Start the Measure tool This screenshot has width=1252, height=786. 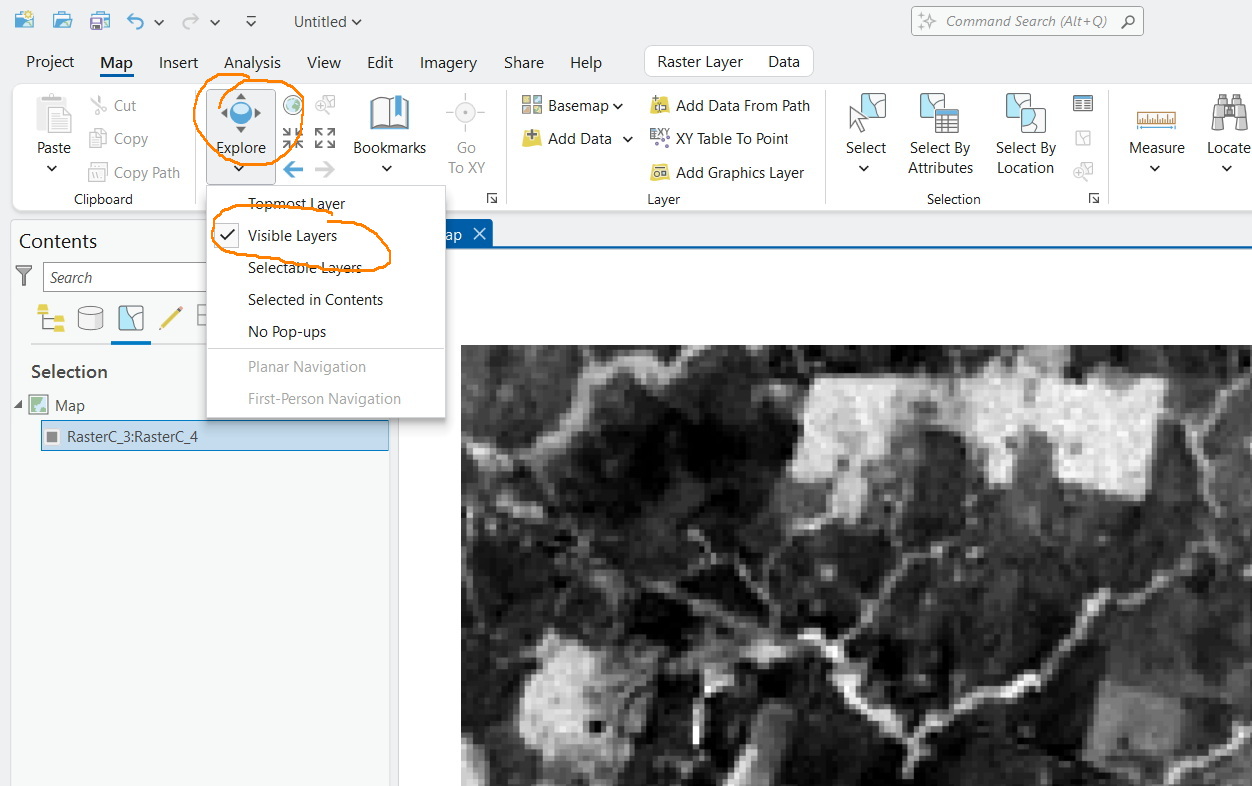1156,130
